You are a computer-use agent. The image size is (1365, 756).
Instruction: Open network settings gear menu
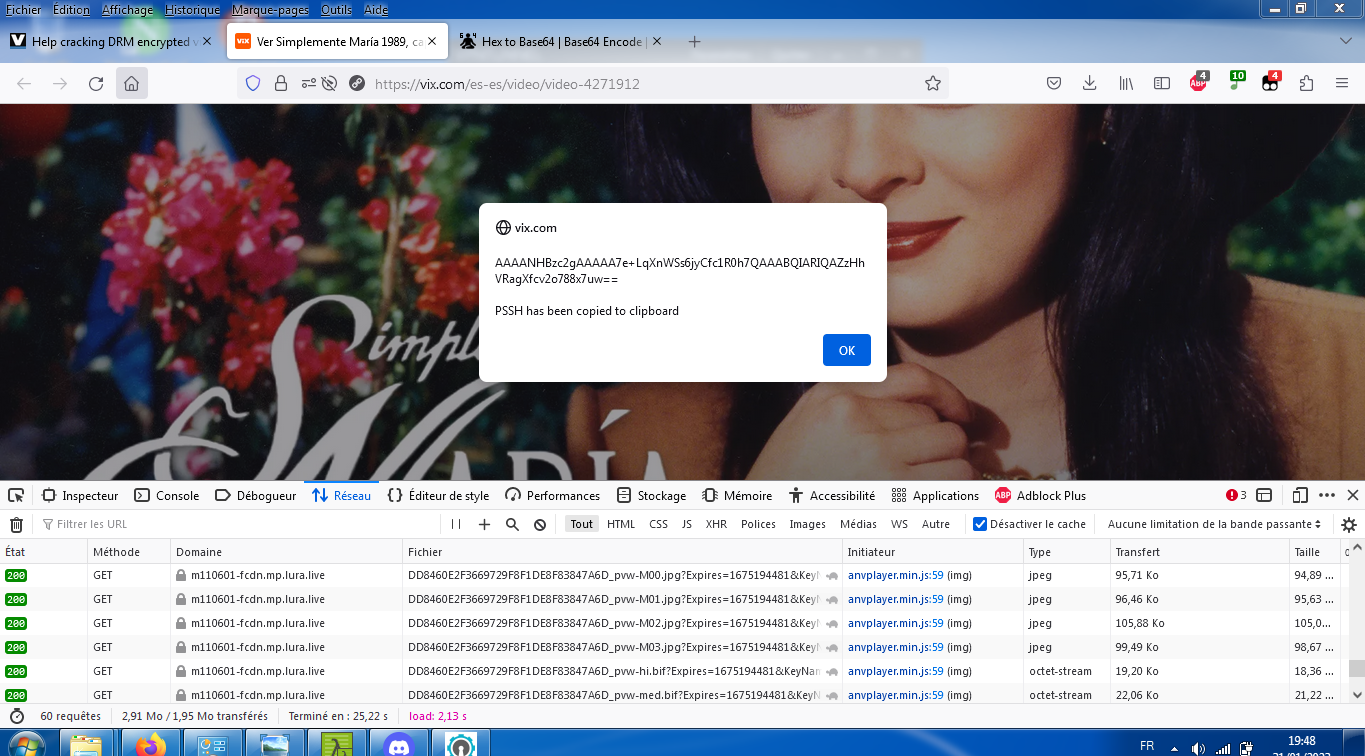point(1349,524)
